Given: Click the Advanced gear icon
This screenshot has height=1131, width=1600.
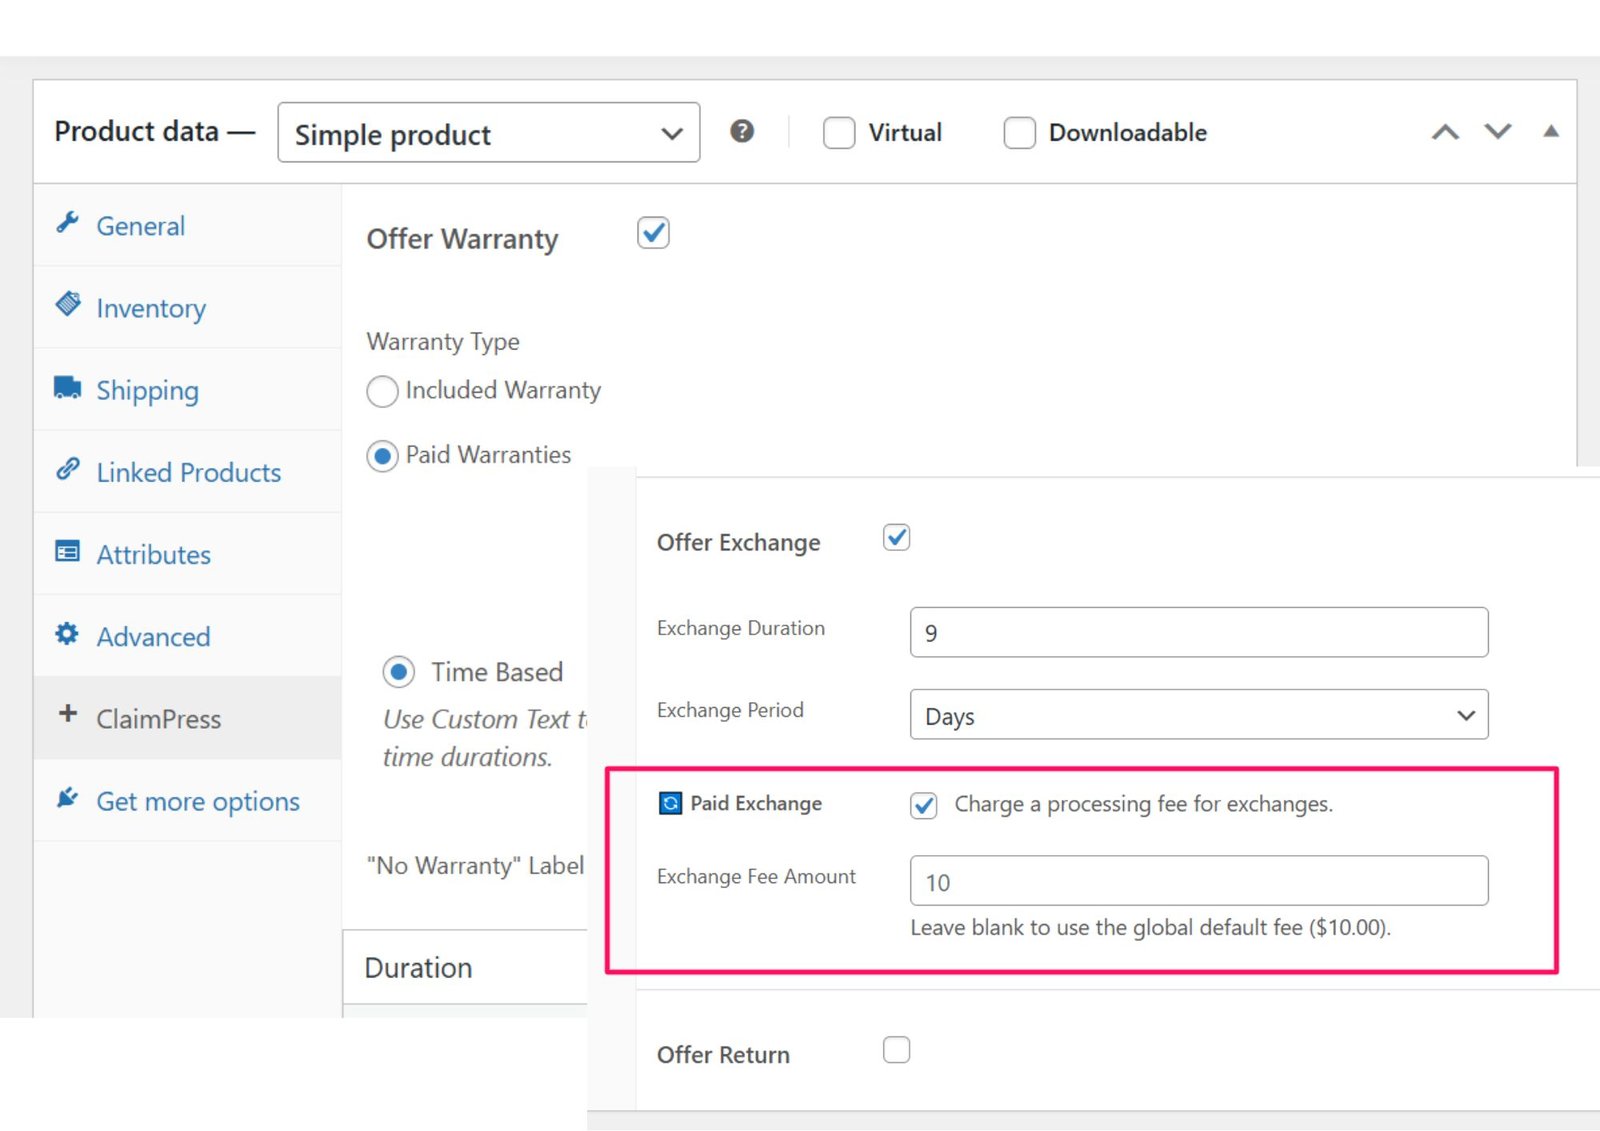Looking at the screenshot, I should tap(66, 635).
